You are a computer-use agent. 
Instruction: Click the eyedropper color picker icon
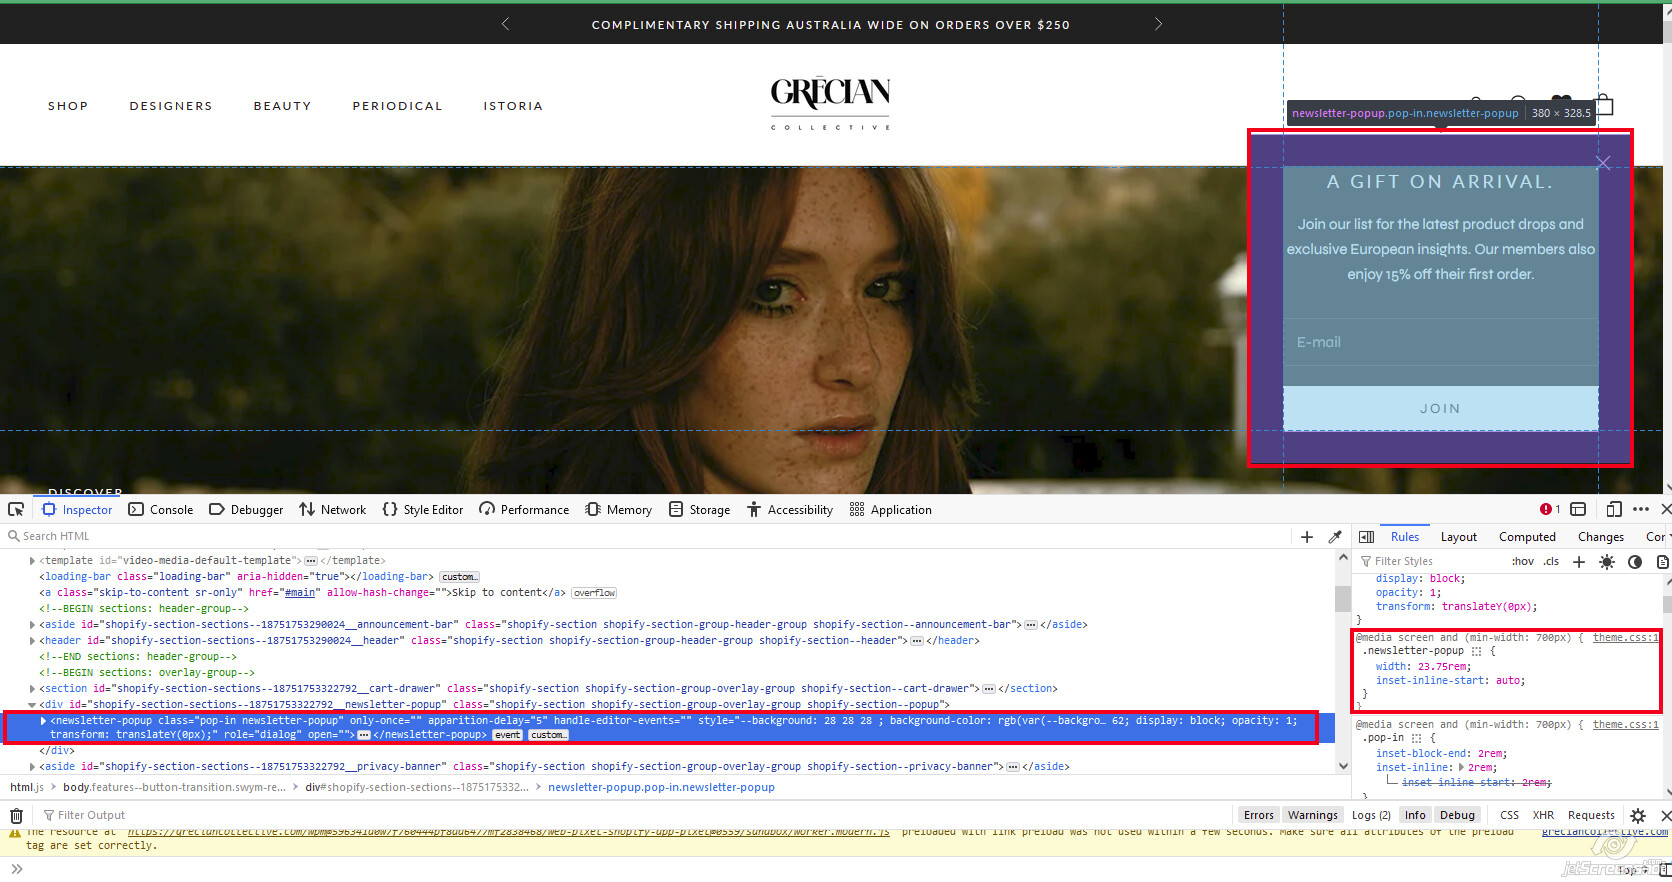(1334, 537)
